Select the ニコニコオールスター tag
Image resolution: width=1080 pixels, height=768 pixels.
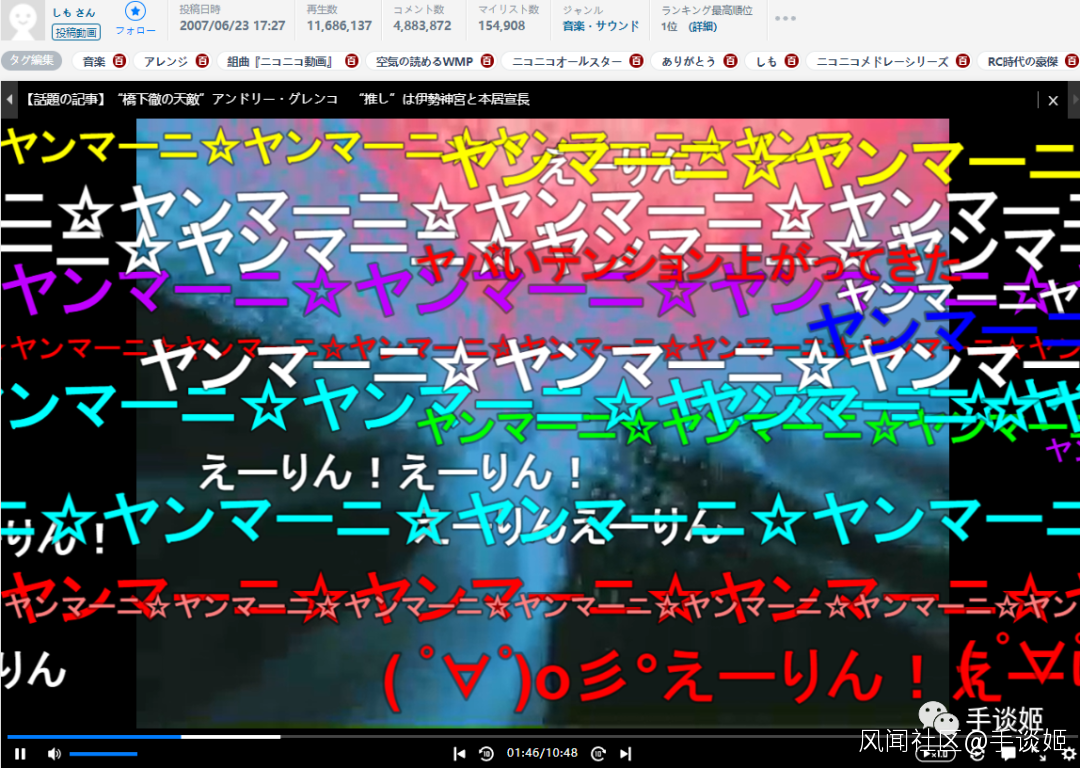tap(566, 61)
